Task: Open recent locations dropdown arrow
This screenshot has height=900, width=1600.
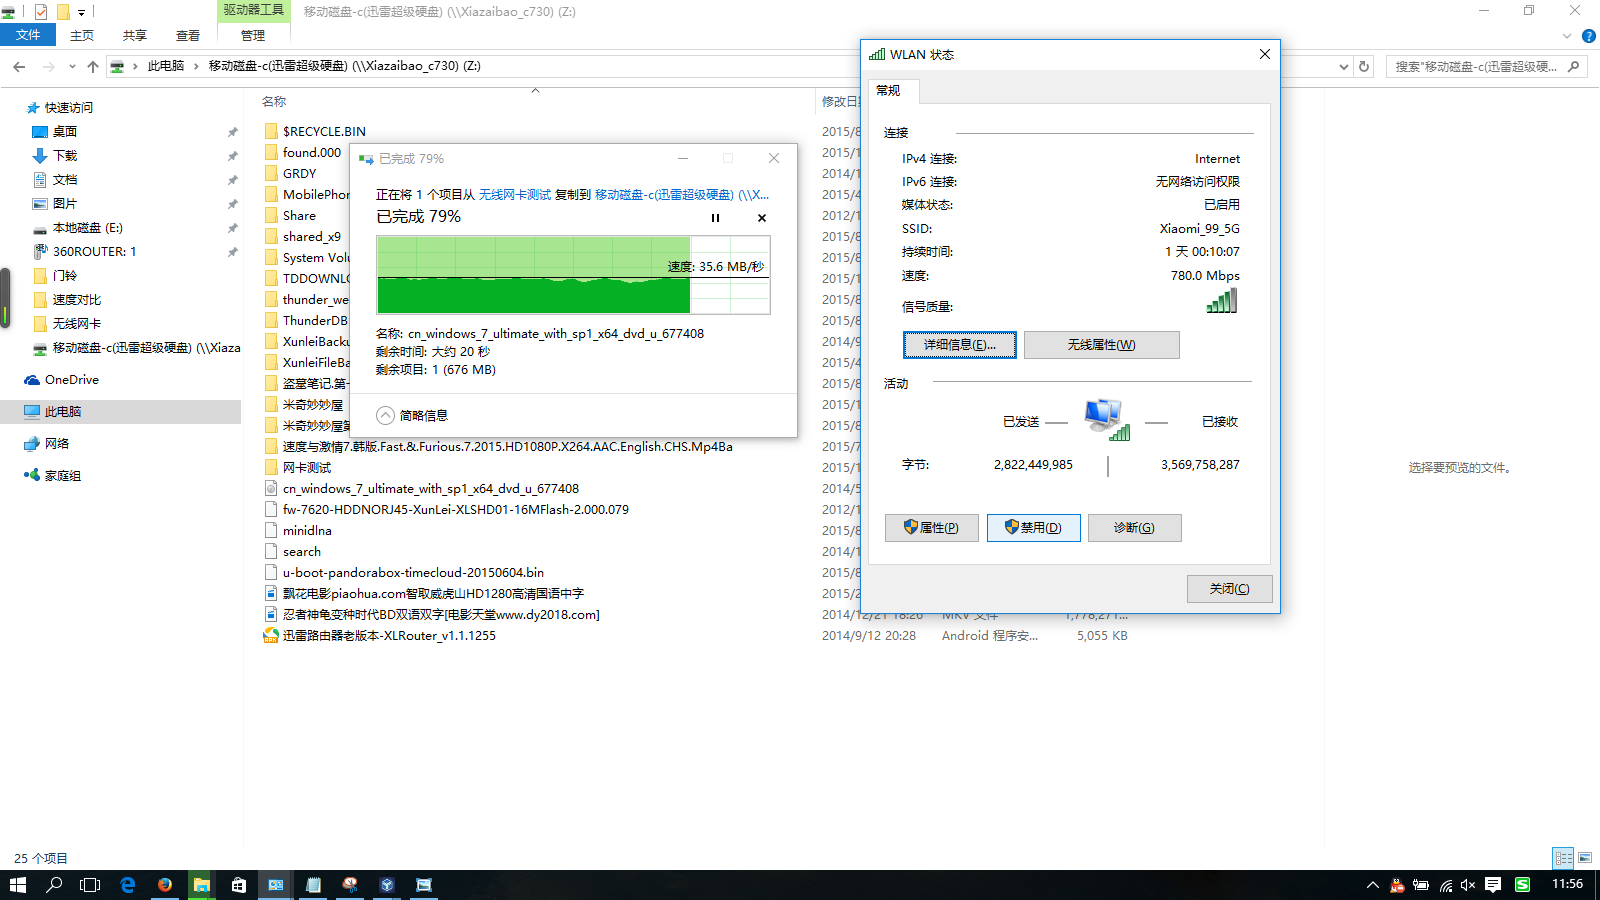Action: coord(72,67)
